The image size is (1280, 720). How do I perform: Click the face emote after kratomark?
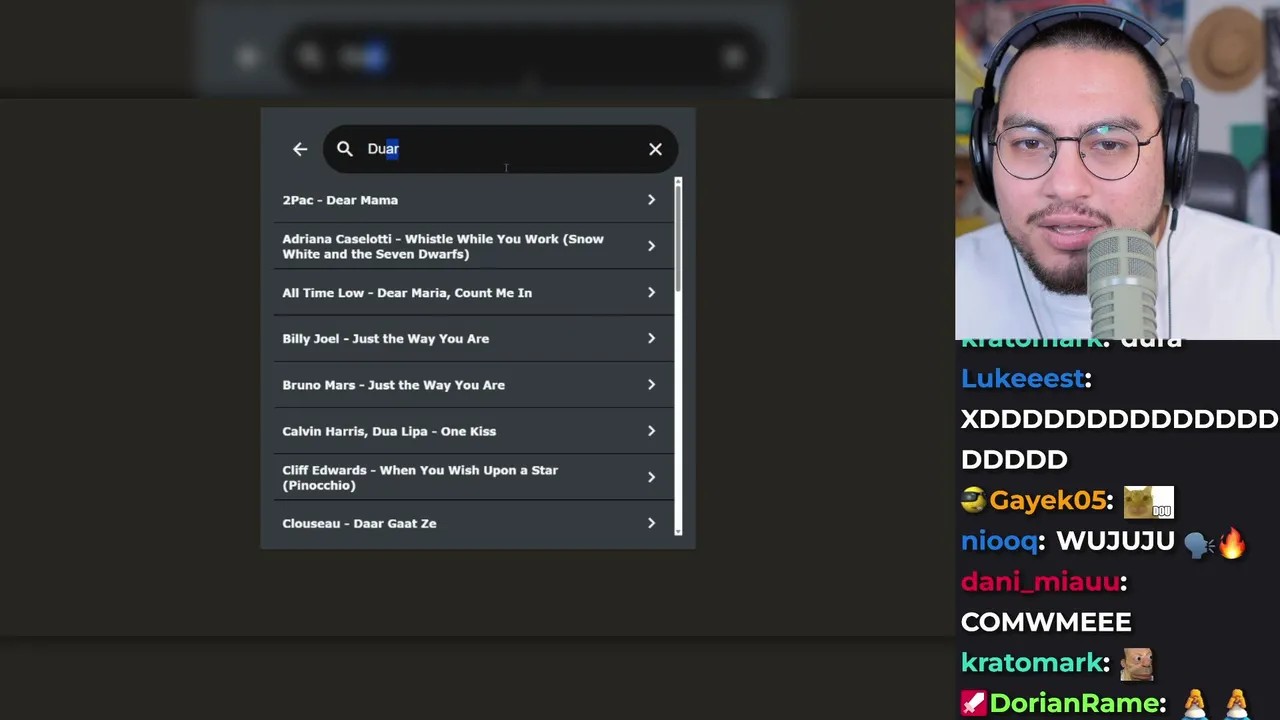coord(1136,663)
